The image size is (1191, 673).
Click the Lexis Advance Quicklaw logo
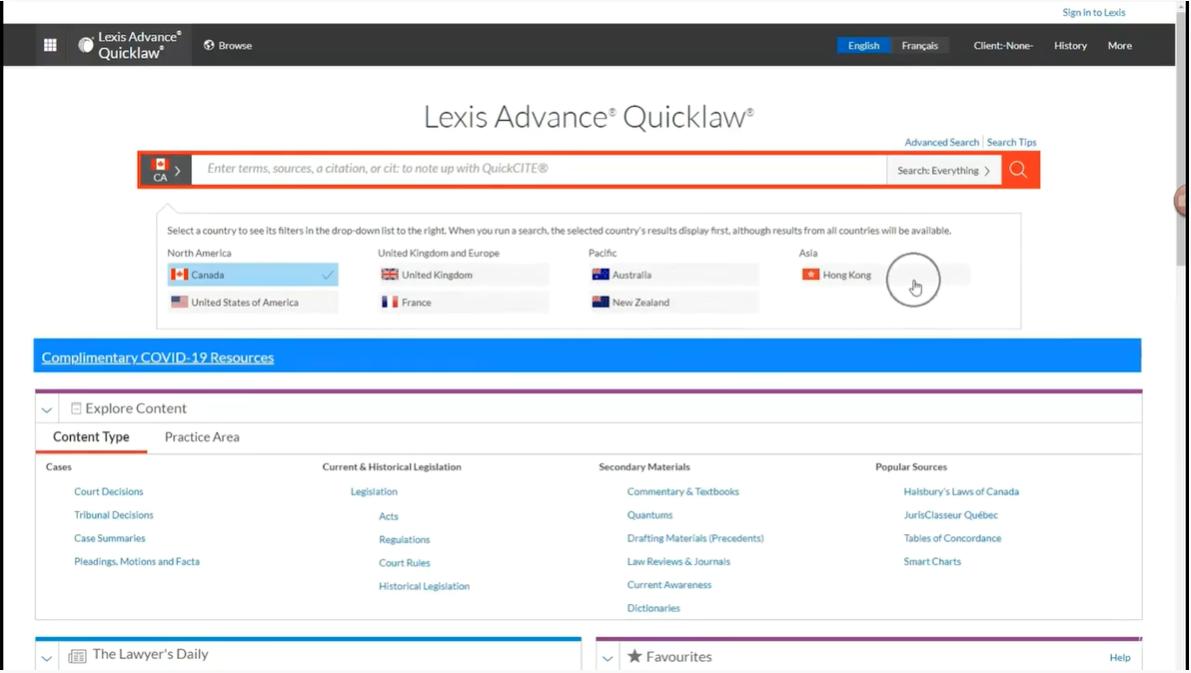coord(129,45)
